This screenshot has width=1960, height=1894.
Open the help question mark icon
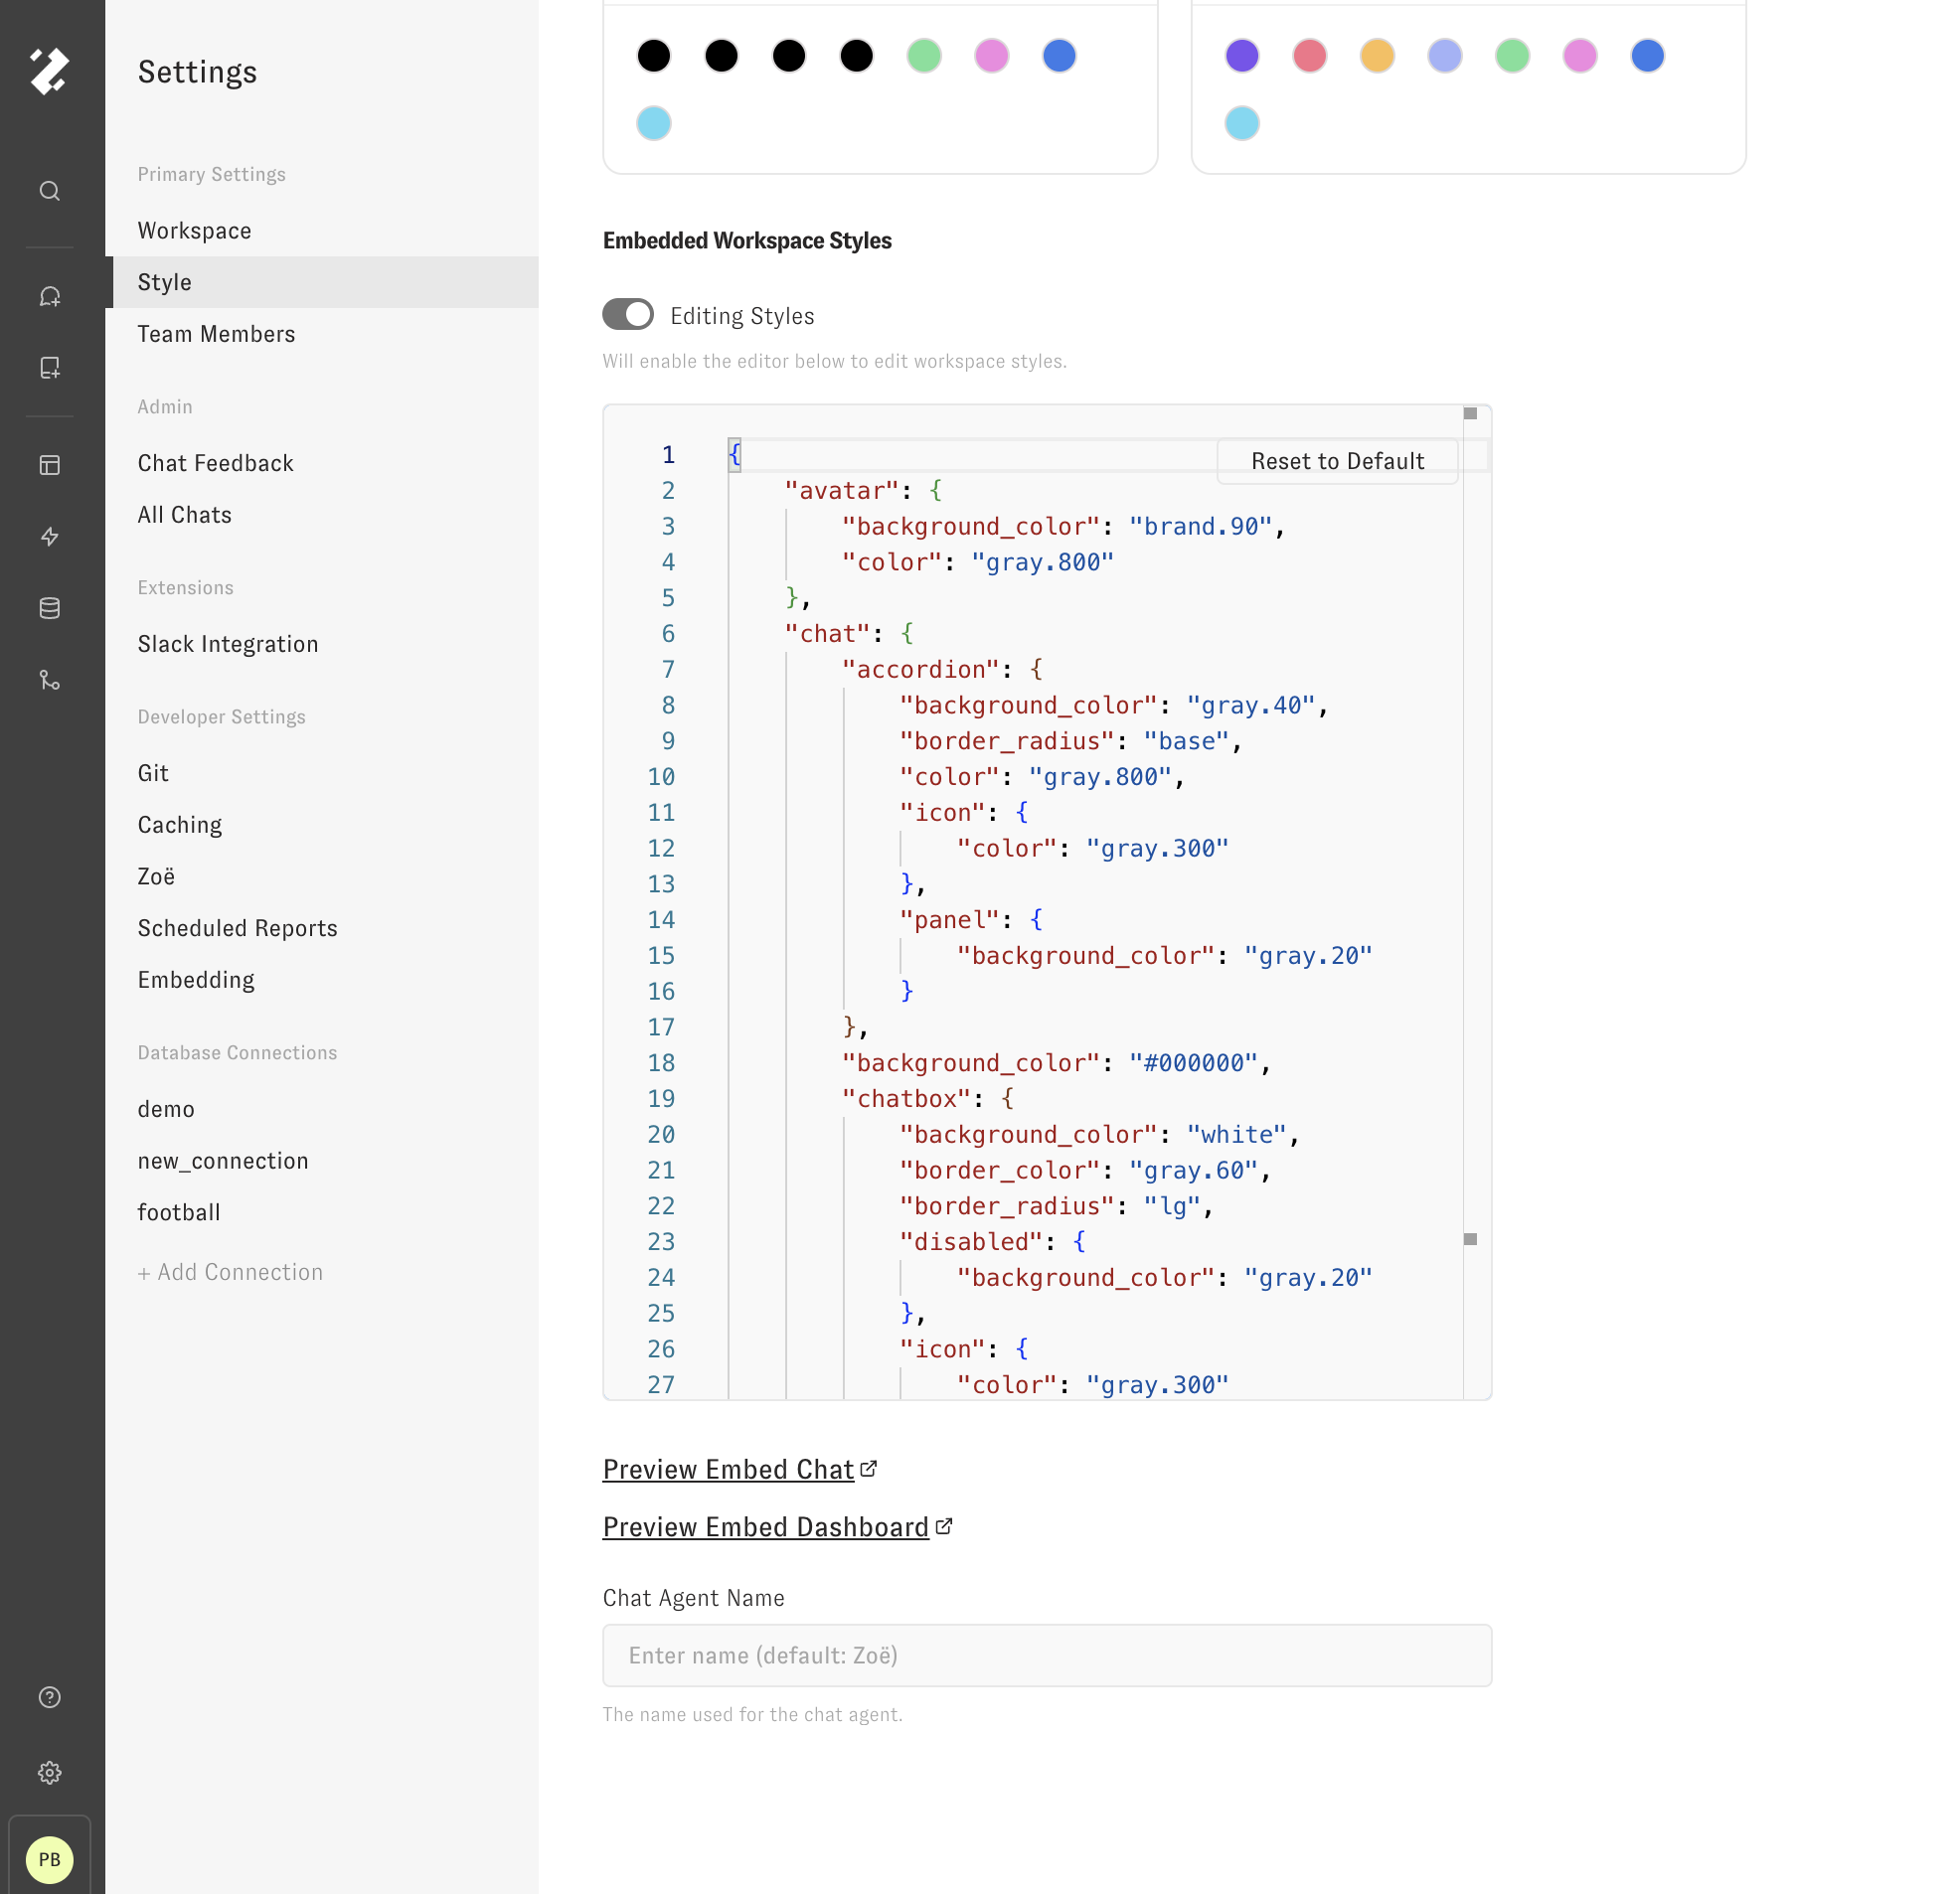49,1697
